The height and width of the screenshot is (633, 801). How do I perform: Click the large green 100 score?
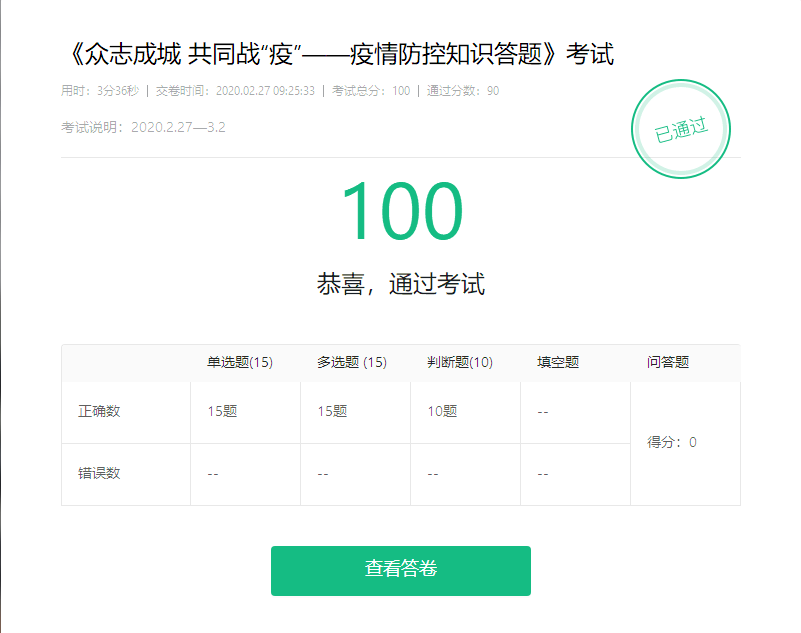(x=401, y=212)
